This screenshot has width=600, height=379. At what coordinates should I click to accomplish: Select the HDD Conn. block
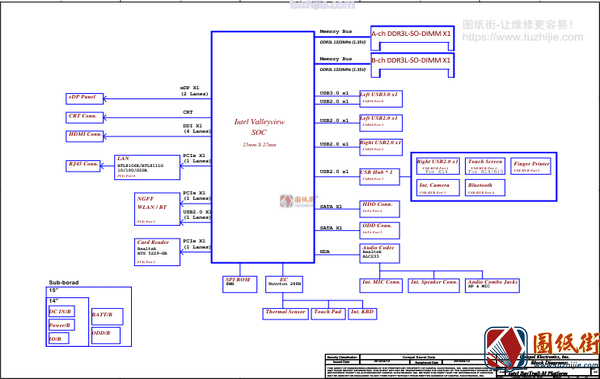point(380,209)
